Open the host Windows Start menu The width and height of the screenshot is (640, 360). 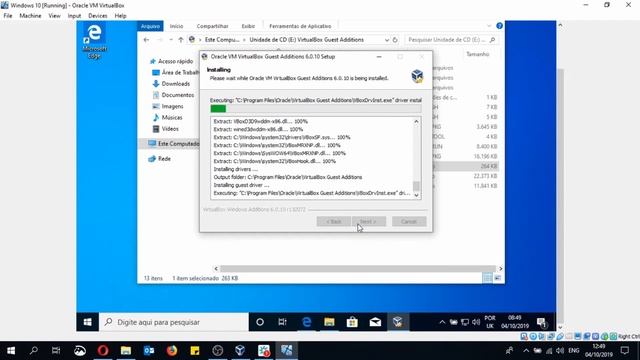click(11, 351)
